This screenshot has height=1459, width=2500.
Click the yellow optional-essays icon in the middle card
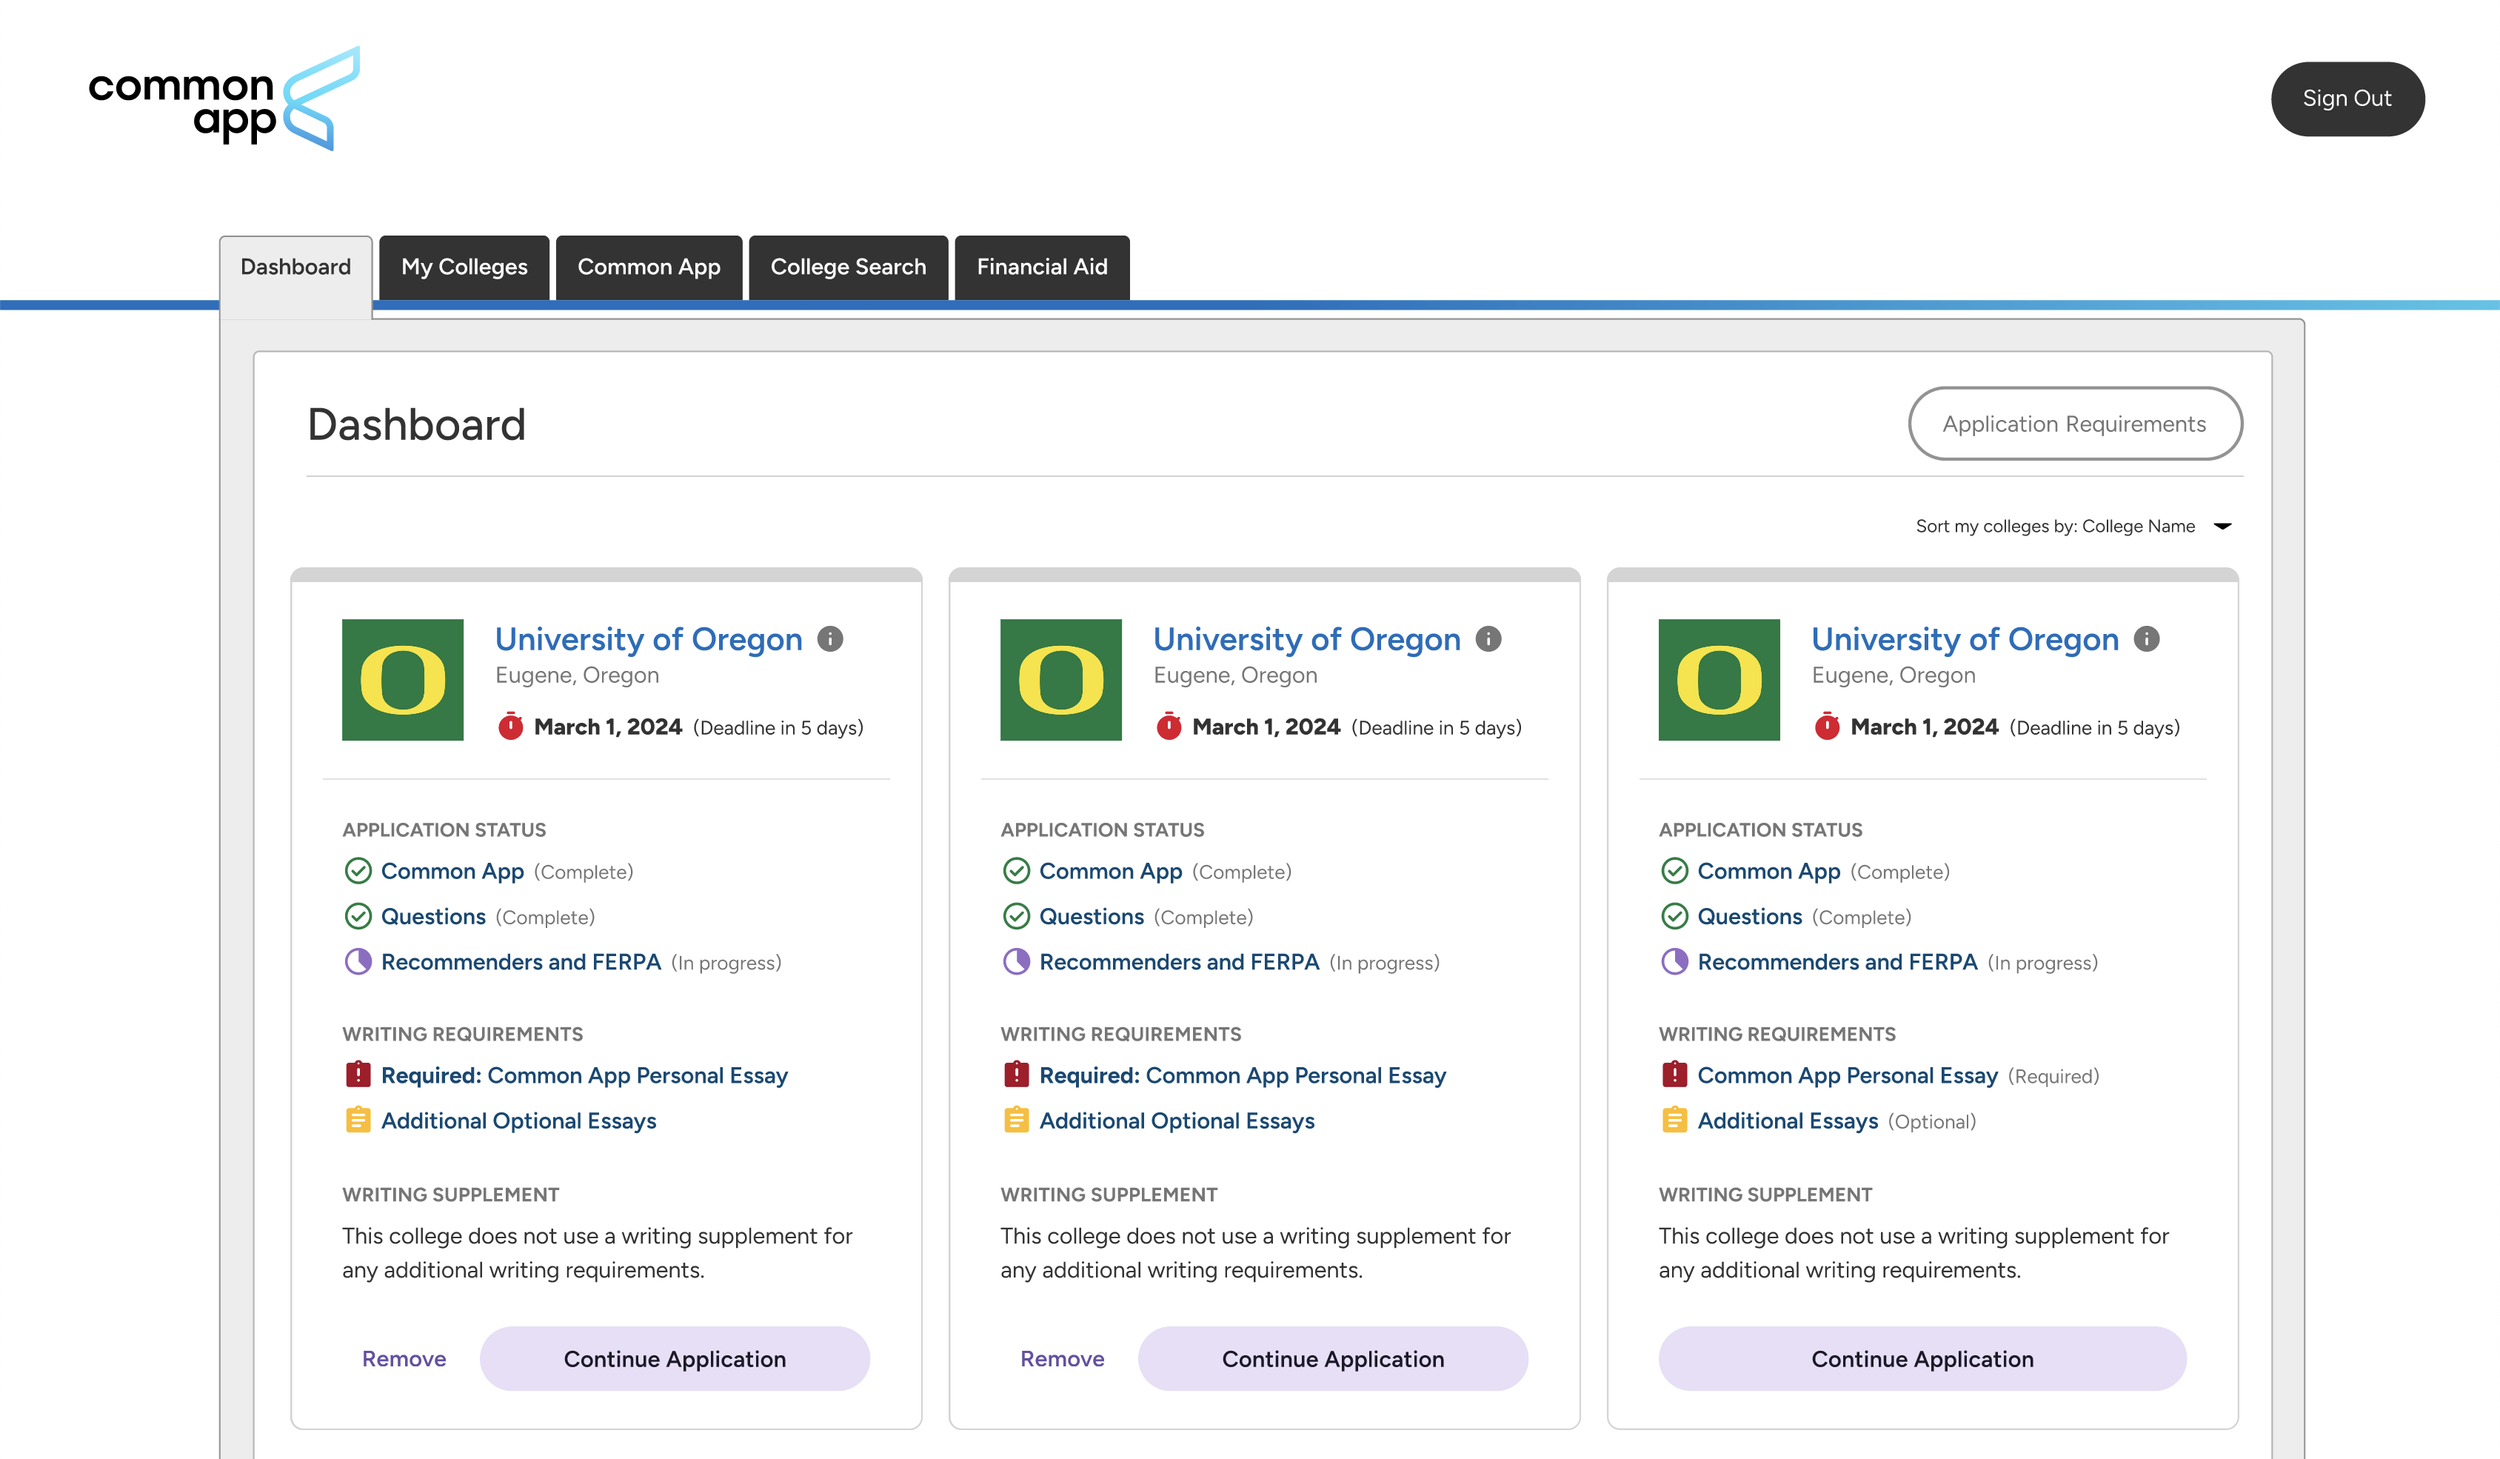[x=1016, y=1120]
